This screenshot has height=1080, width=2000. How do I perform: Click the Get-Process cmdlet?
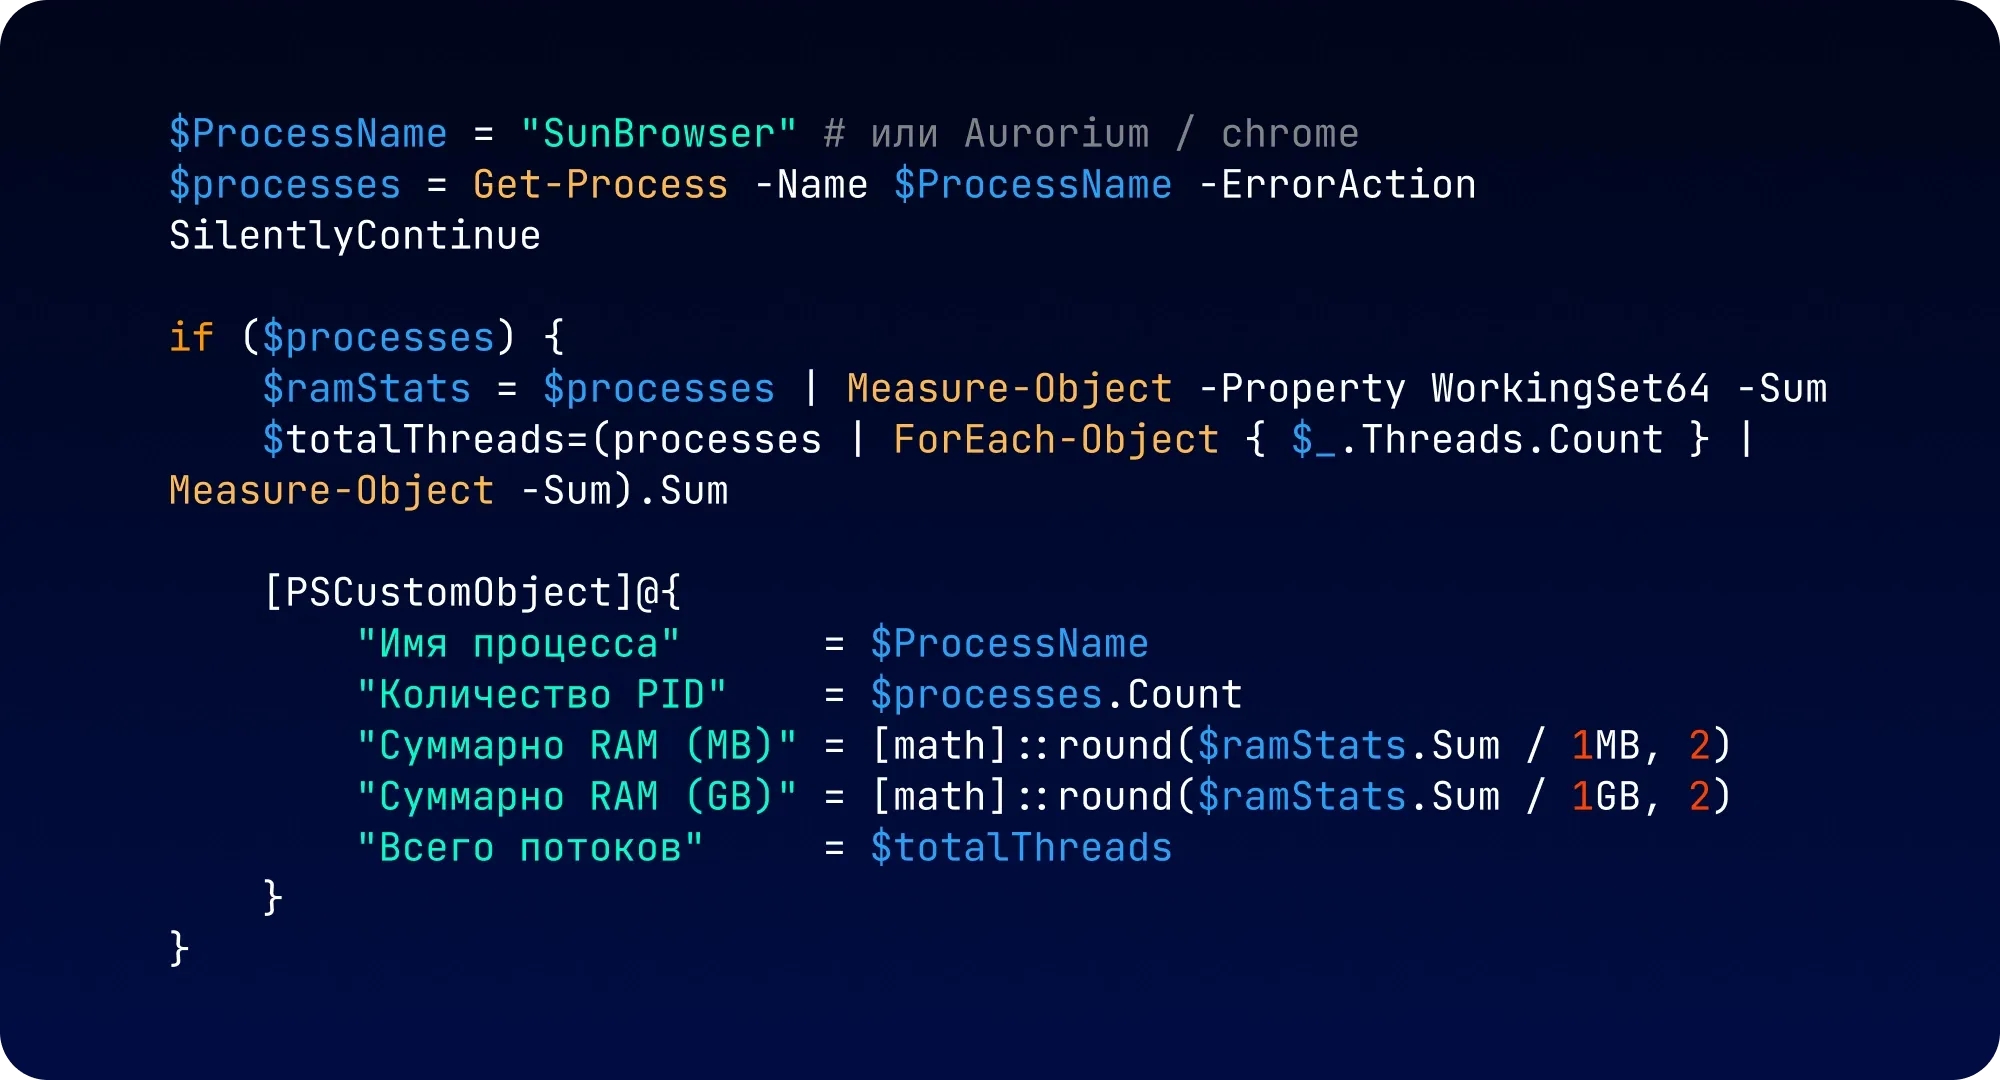600,185
